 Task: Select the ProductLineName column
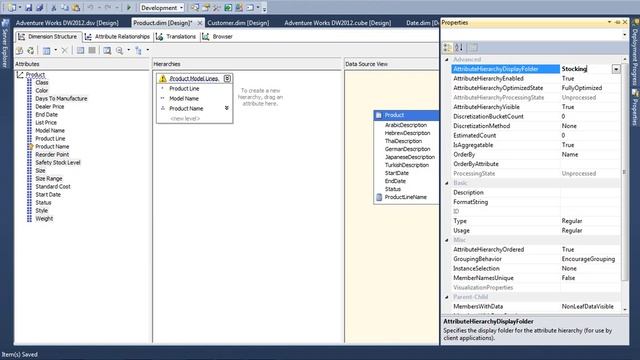click(x=406, y=197)
